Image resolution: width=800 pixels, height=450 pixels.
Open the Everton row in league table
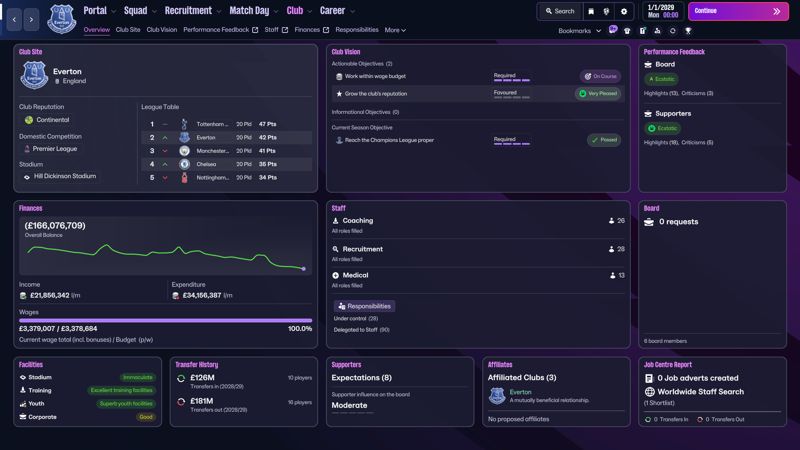(x=227, y=137)
